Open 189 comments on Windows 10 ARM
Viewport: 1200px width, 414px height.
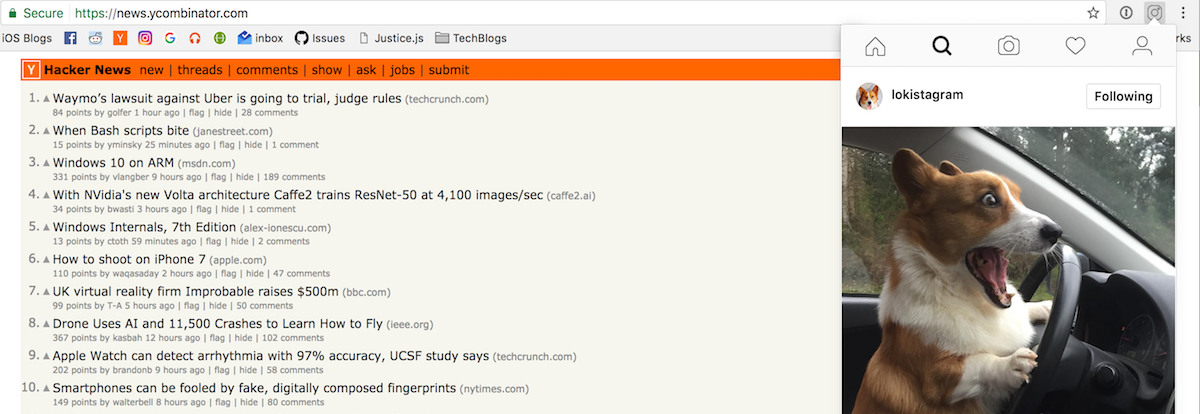294,177
